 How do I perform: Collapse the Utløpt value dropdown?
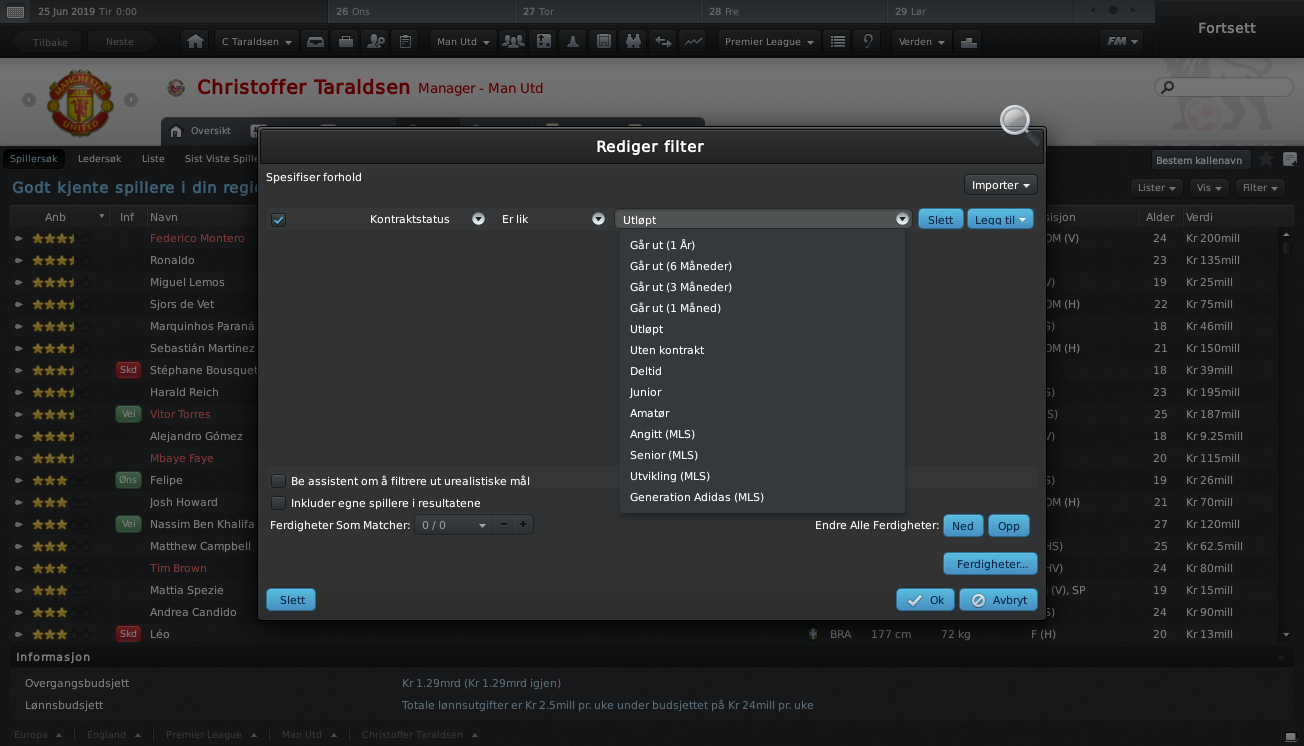(x=902, y=219)
